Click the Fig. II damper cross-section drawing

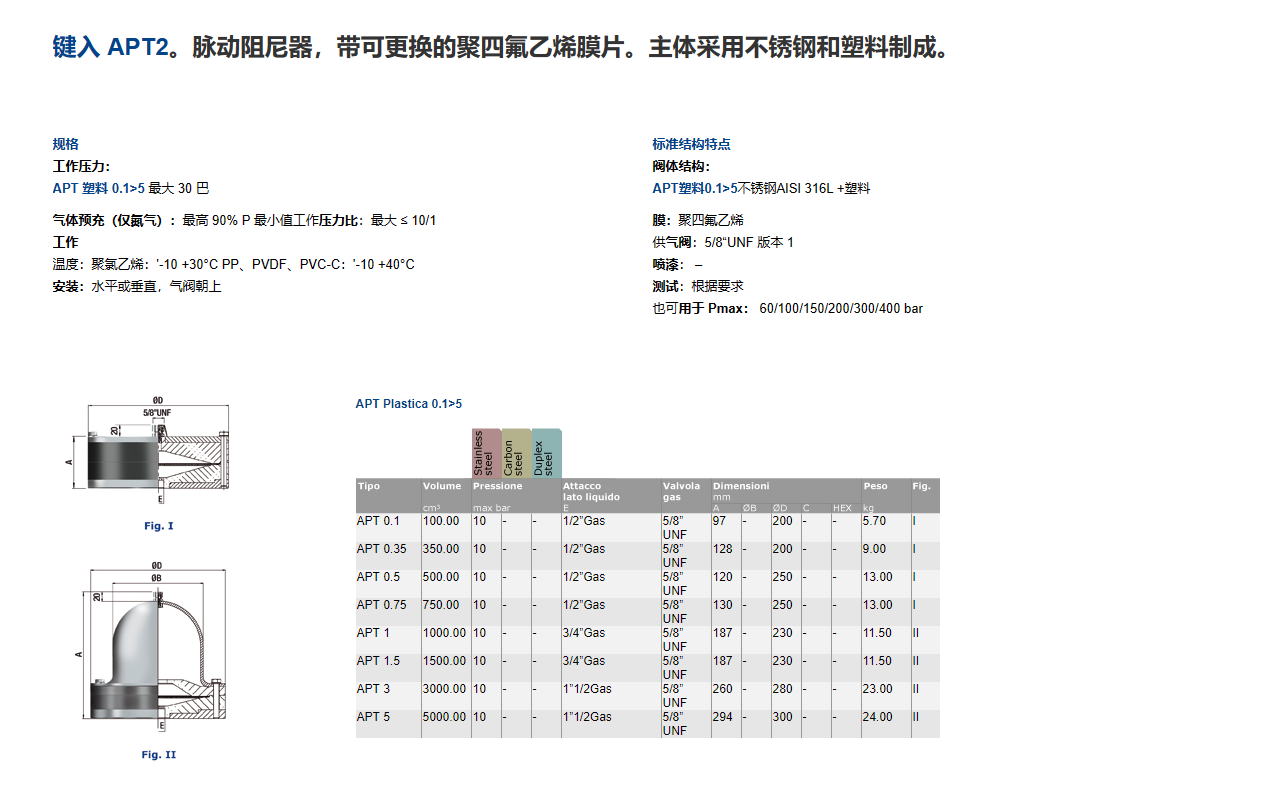tap(156, 654)
